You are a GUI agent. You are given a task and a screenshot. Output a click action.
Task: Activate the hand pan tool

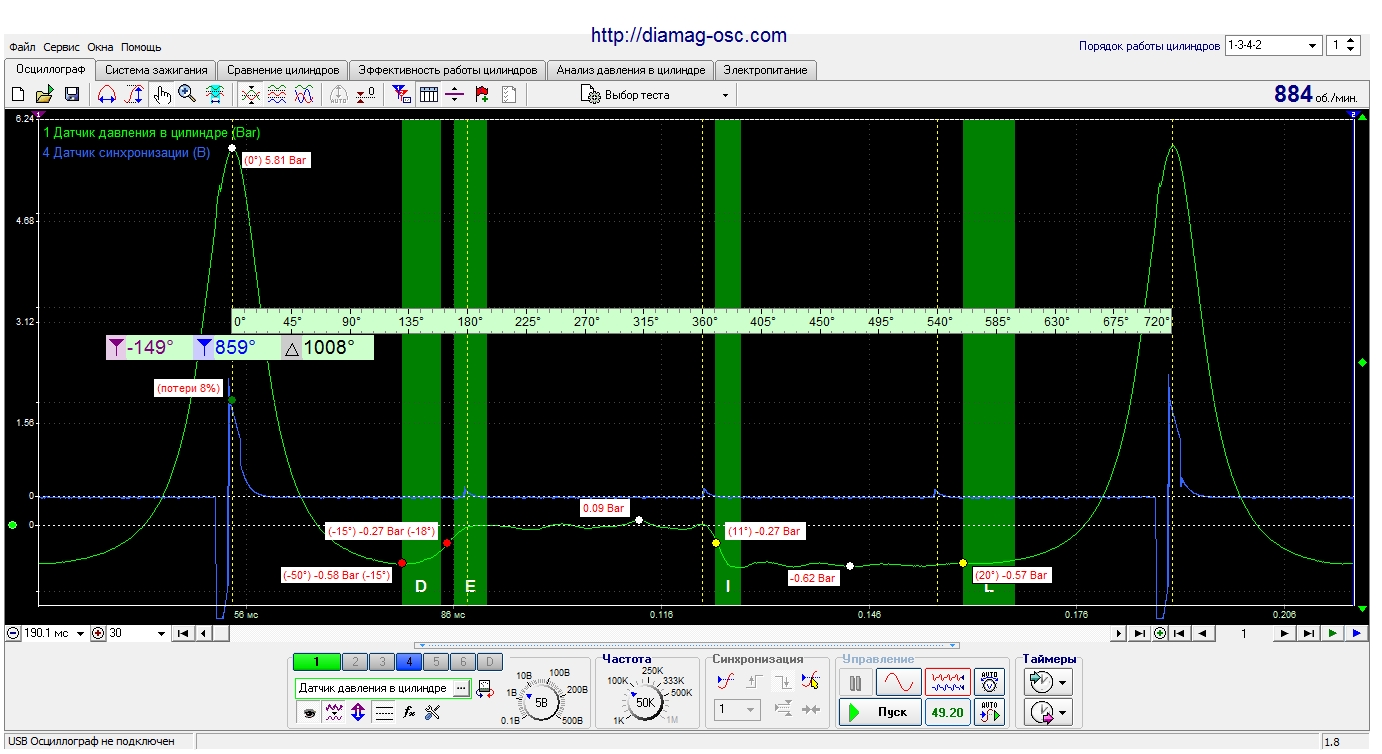point(162,95)
